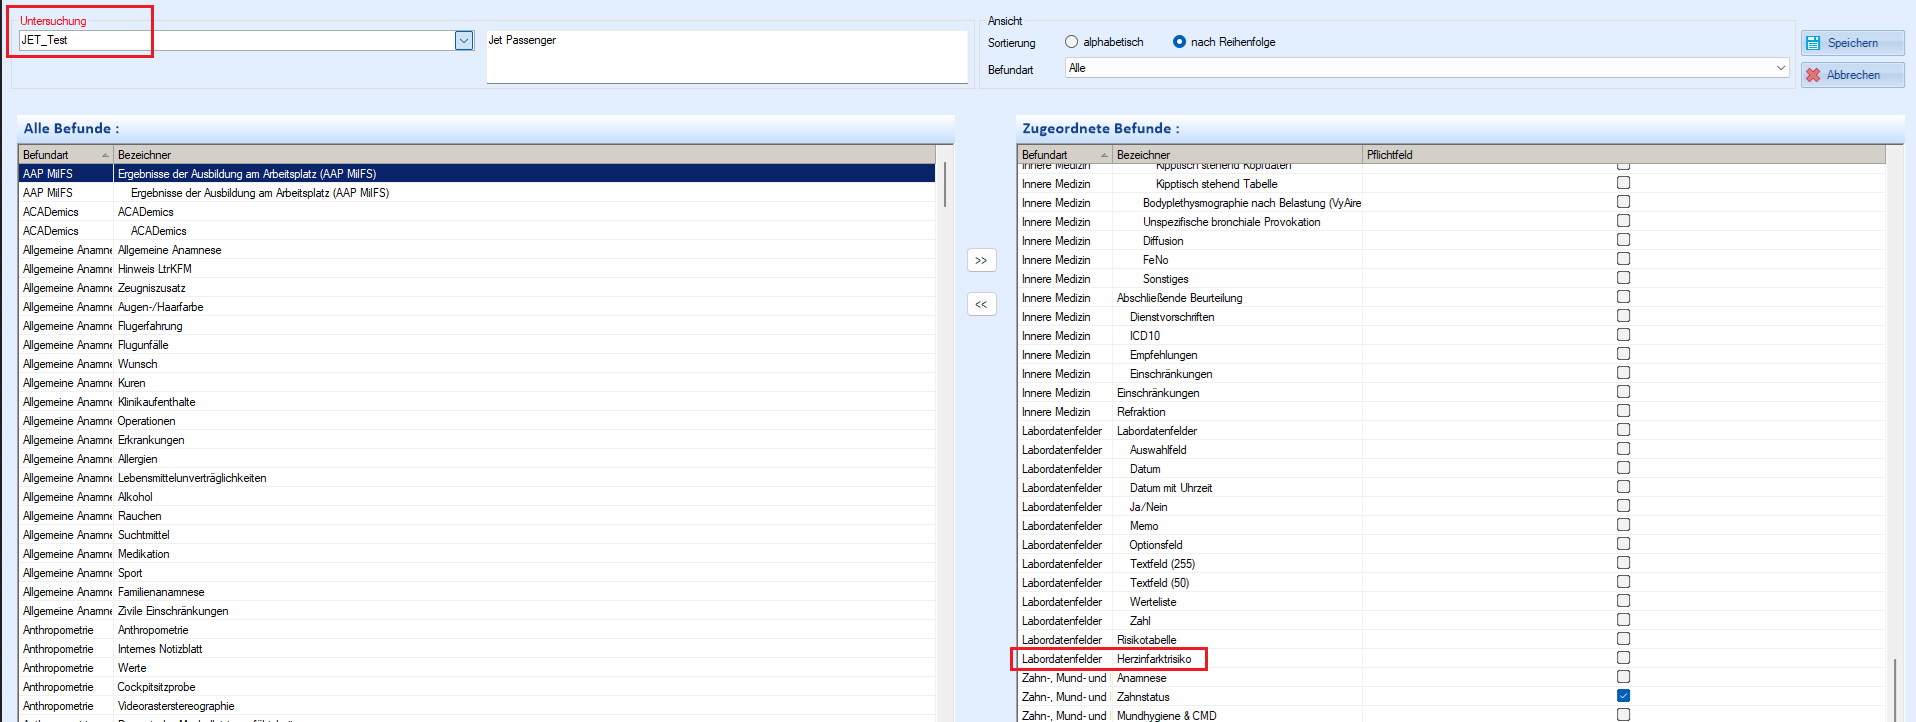Select Flugunfälle row in Alle Befunde
The image size is (1916, 722).
(x=143, y=345)
